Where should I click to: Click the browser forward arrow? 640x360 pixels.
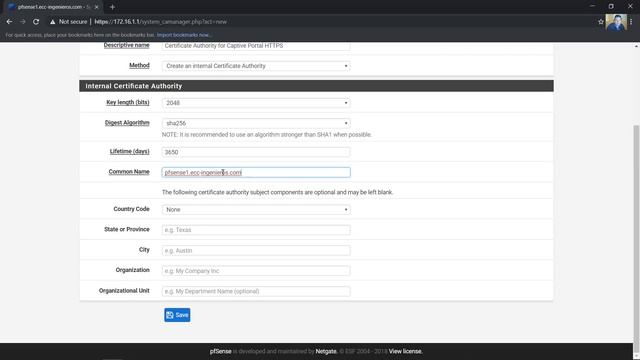pos(22,22)
